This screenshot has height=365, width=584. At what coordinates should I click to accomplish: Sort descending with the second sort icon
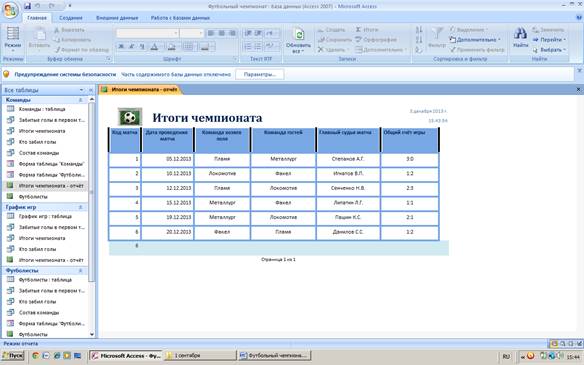[419, 39]
